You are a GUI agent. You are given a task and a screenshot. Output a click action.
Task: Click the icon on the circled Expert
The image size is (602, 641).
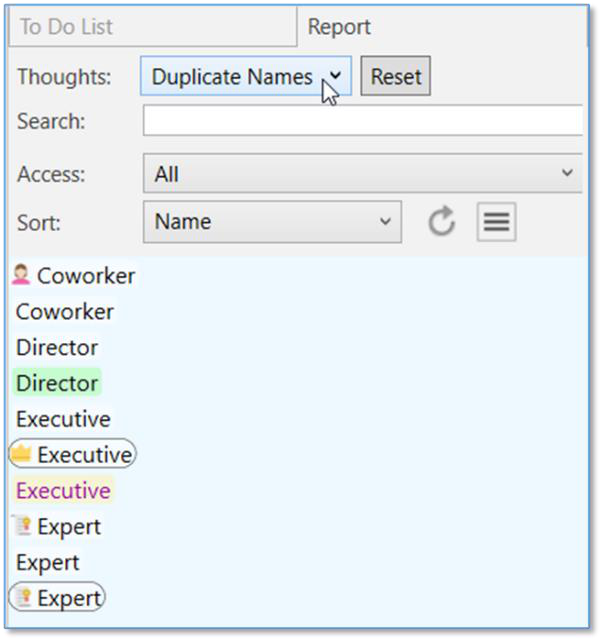coord(23,598)
